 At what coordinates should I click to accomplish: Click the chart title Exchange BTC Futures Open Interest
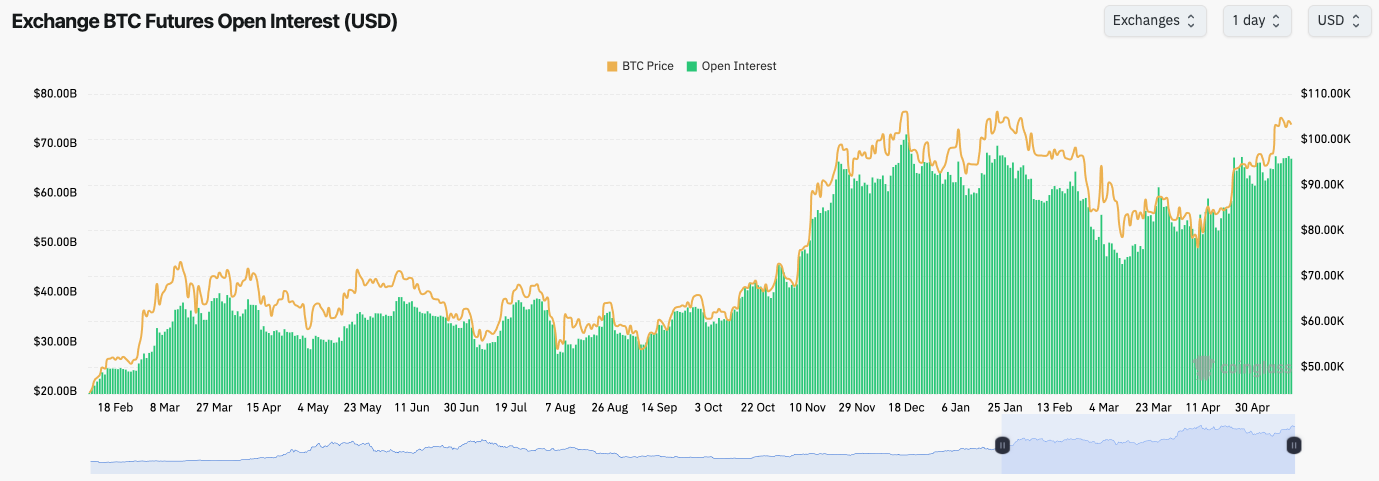point(204,21)
